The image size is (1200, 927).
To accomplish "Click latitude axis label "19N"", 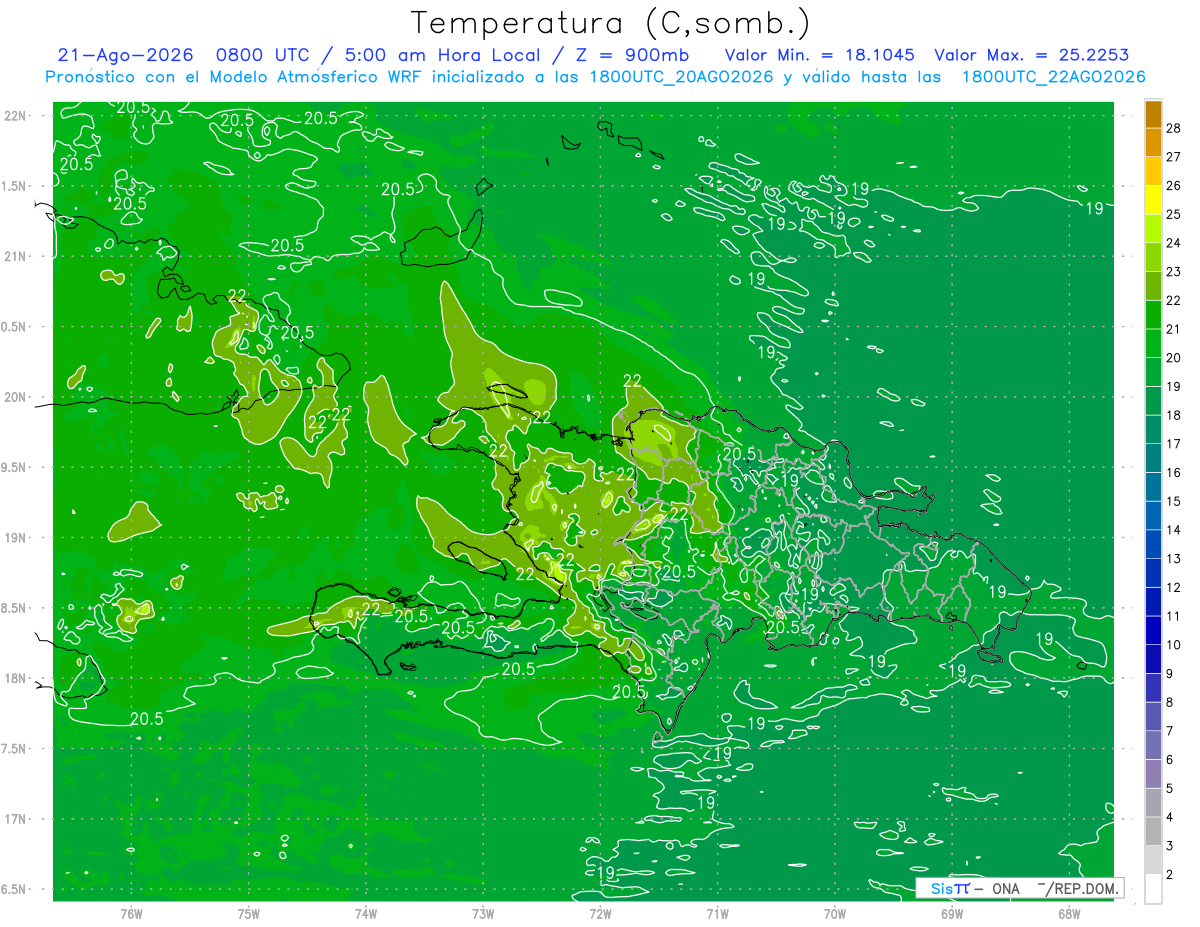I will click(16, 538).
